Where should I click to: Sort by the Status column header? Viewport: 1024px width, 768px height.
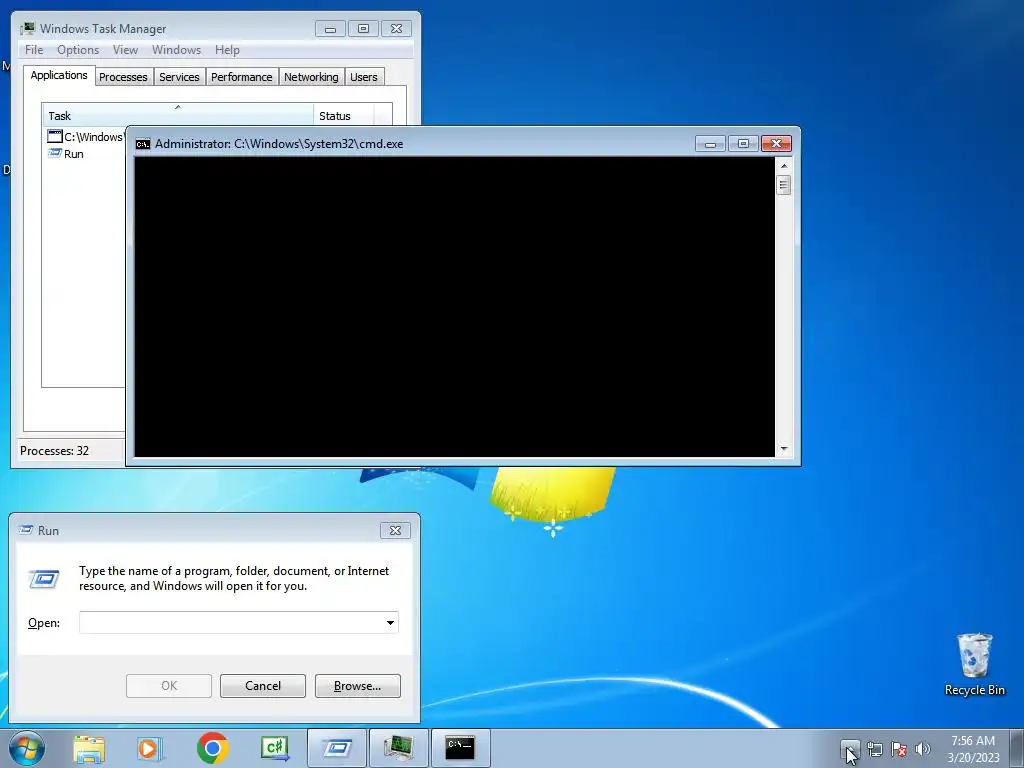coord(344,116)
